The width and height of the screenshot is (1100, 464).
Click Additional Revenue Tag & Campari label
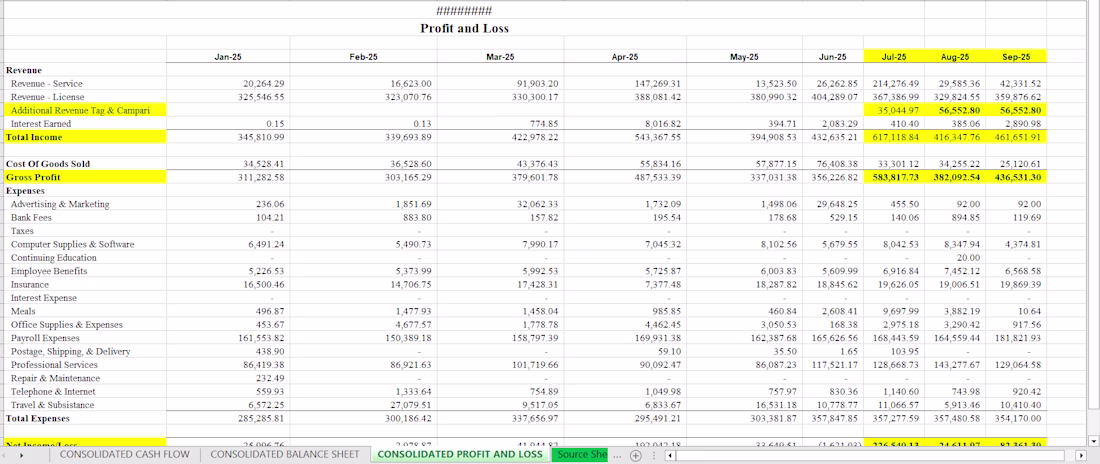click(80, 110)
